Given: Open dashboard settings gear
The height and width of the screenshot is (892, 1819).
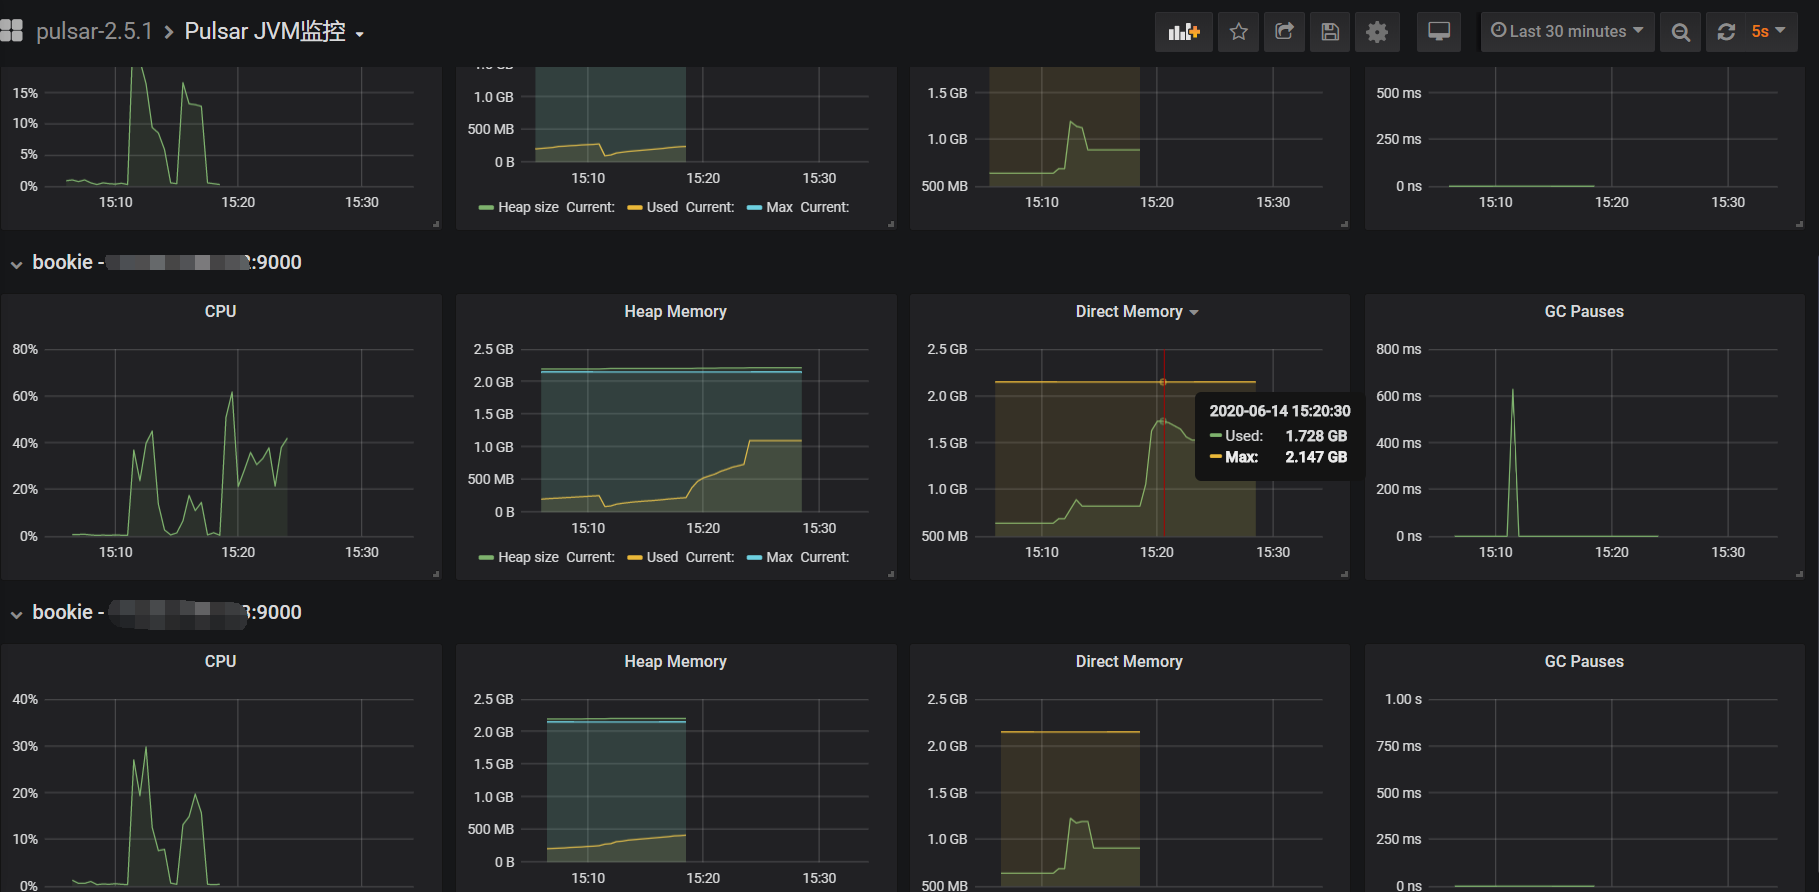Looking at the screenshot, I should coord(1377,32).
